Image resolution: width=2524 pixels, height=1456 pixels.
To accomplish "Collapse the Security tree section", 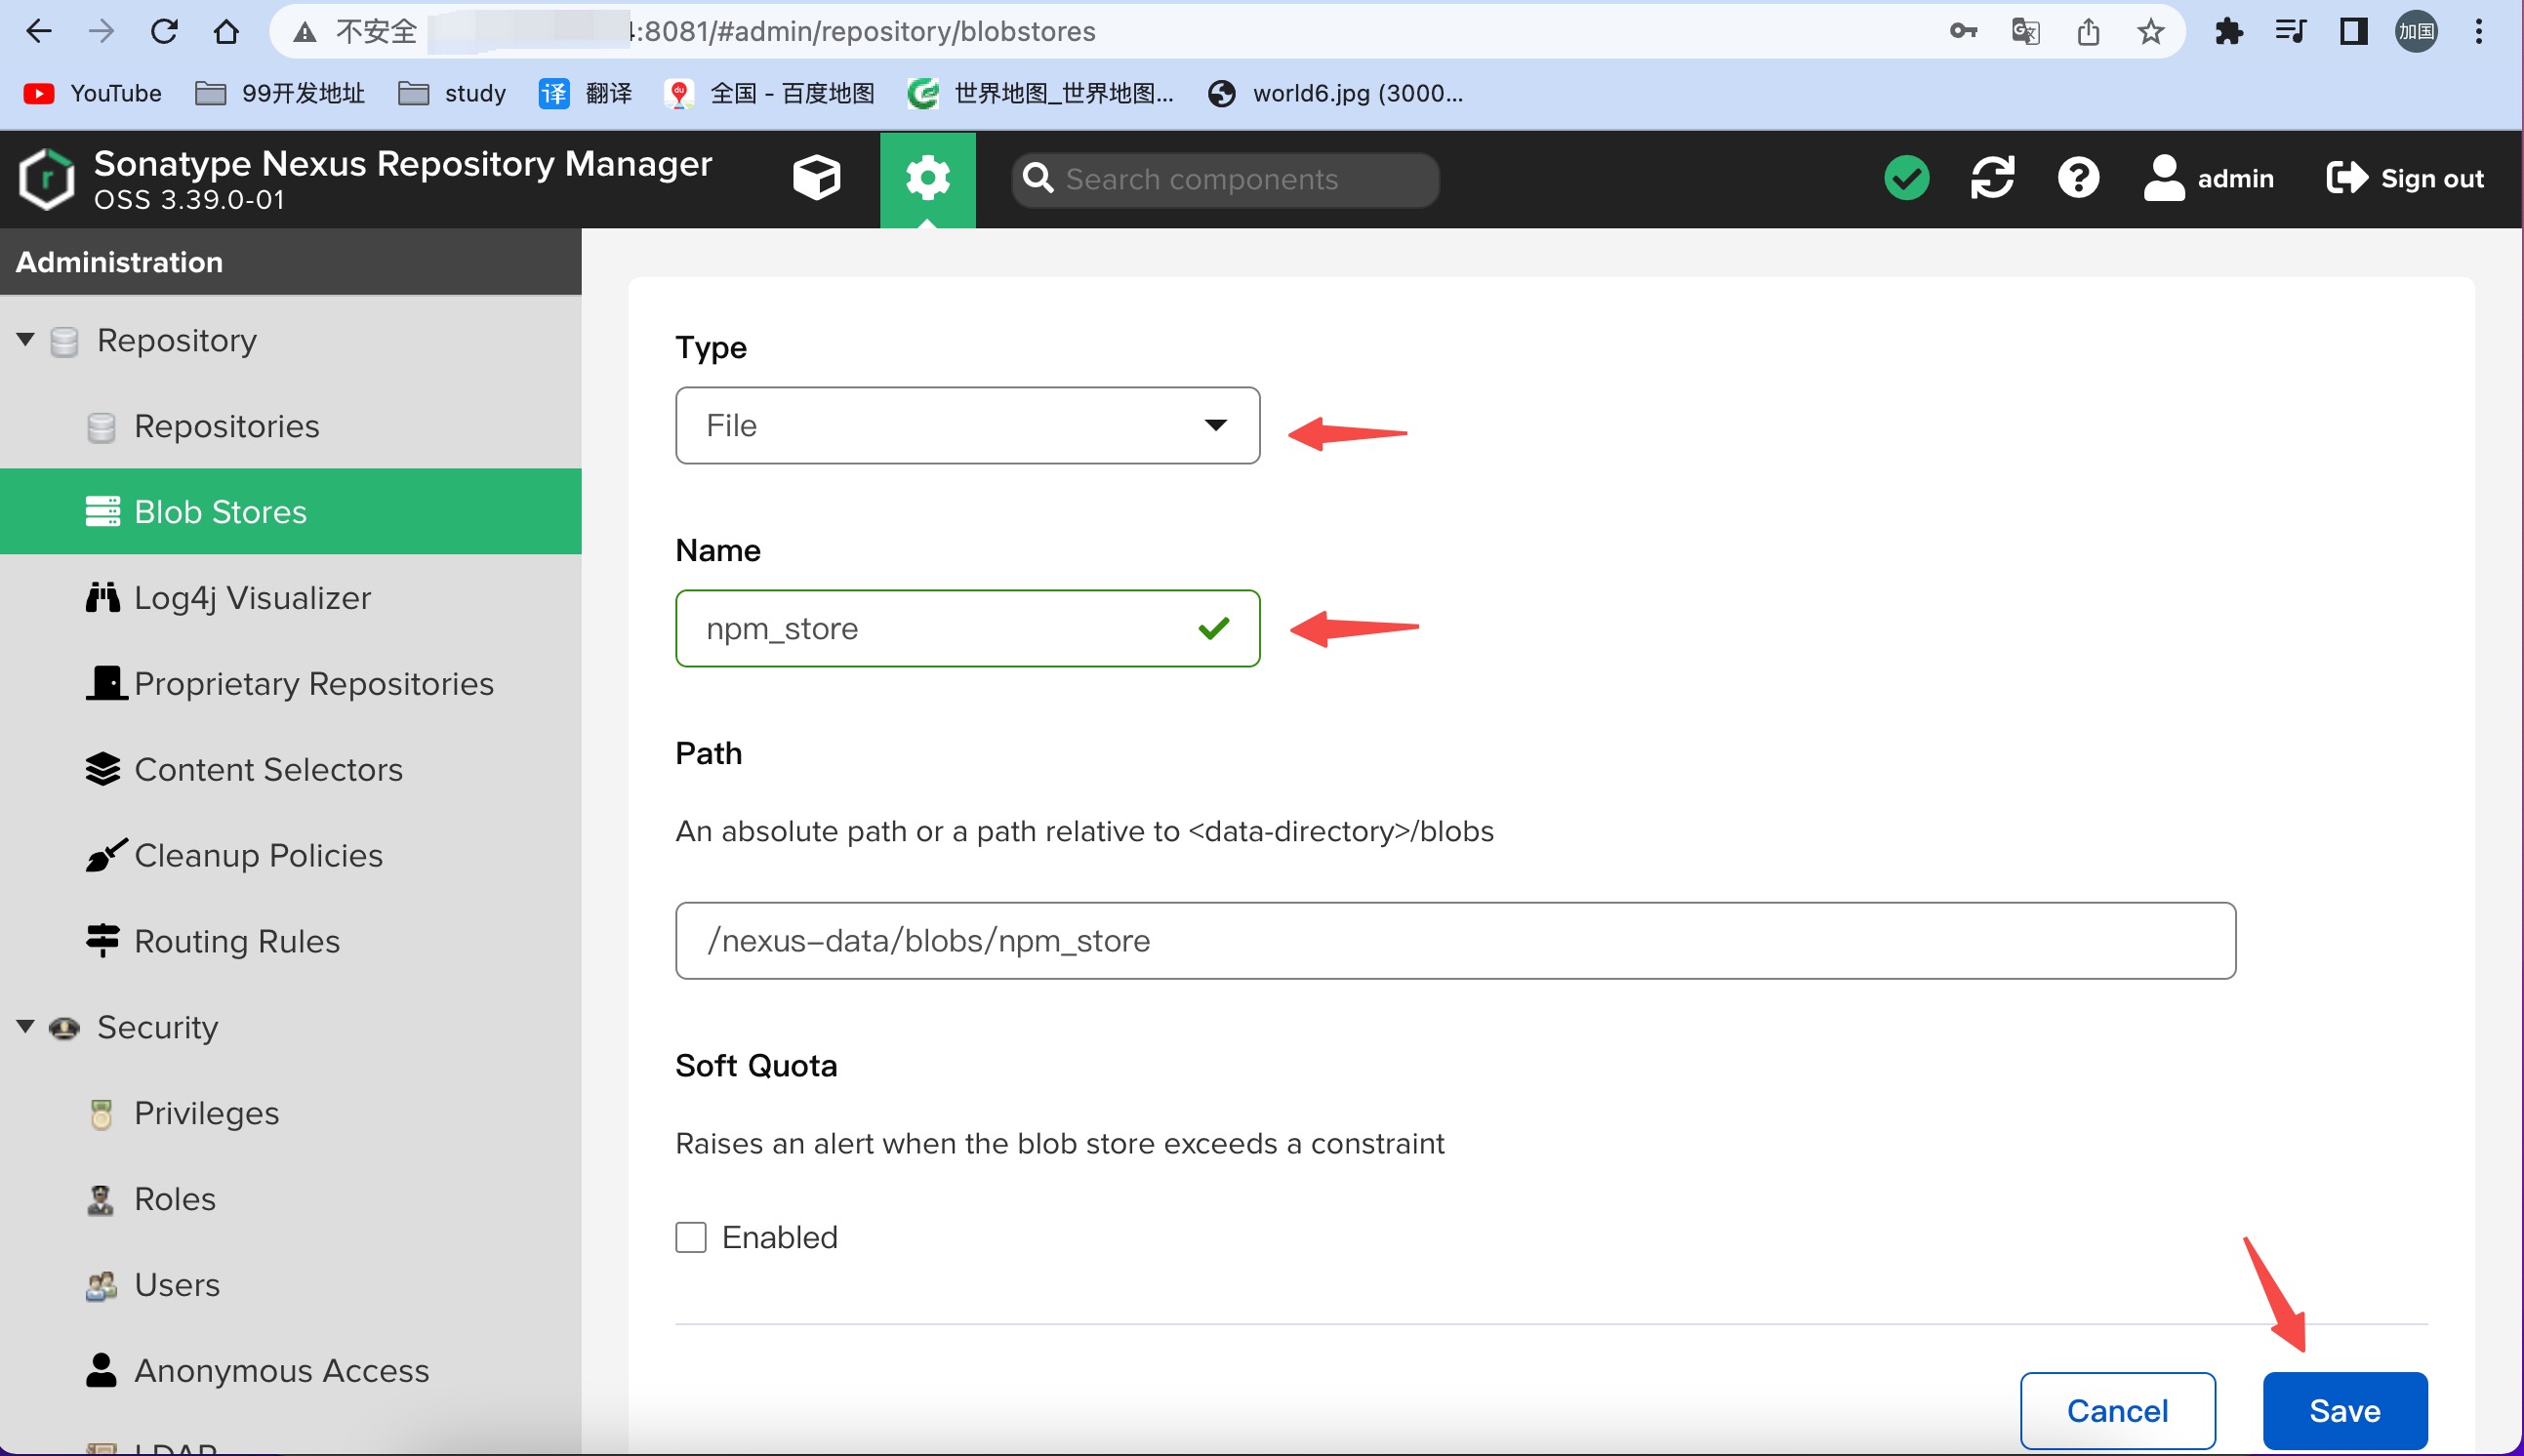I will 26,1027.
